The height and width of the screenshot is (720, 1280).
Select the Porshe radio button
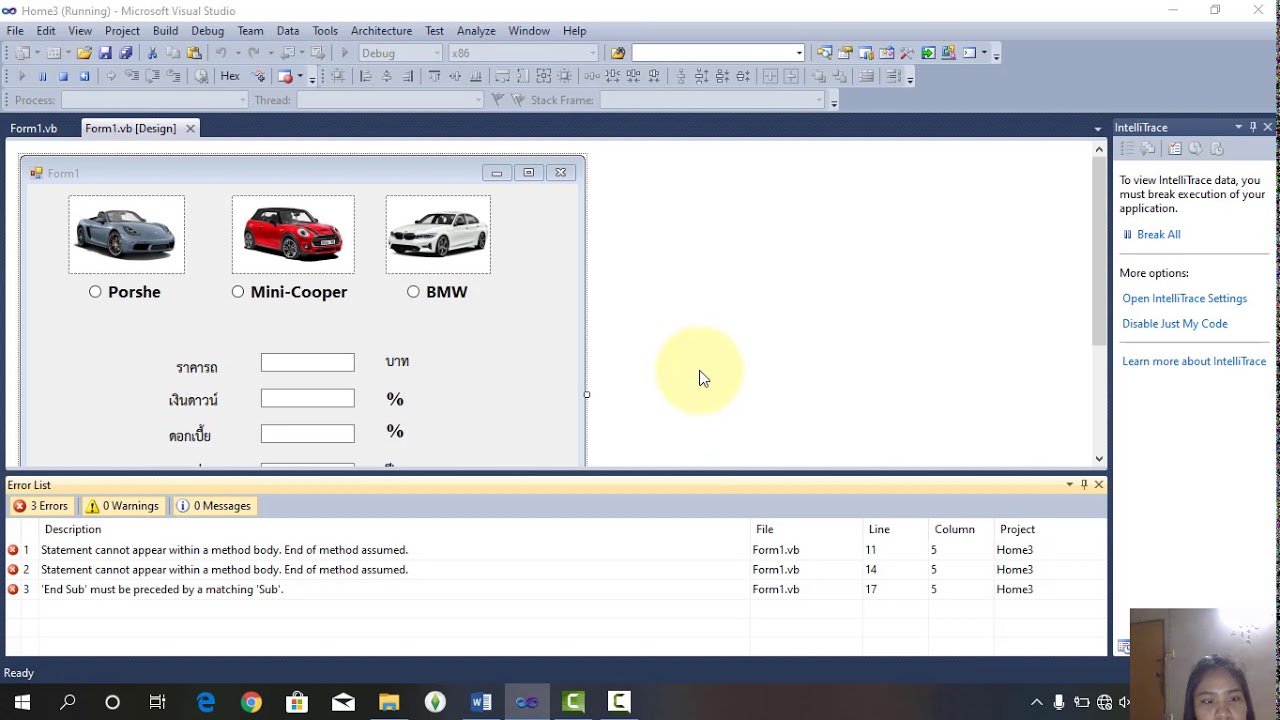point(95,292)
